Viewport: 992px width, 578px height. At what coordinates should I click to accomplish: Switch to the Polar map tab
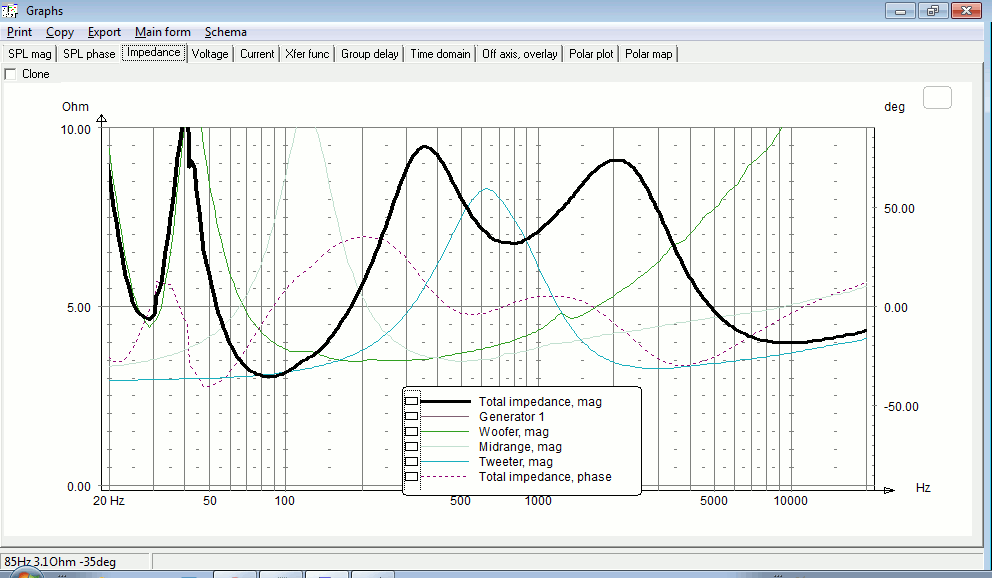tap(648, 54)
